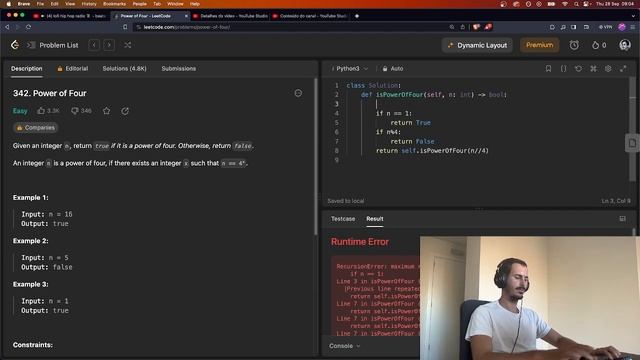Reset code to default icon
Viewport: 640px width, 360px height.
pos(578,69)
